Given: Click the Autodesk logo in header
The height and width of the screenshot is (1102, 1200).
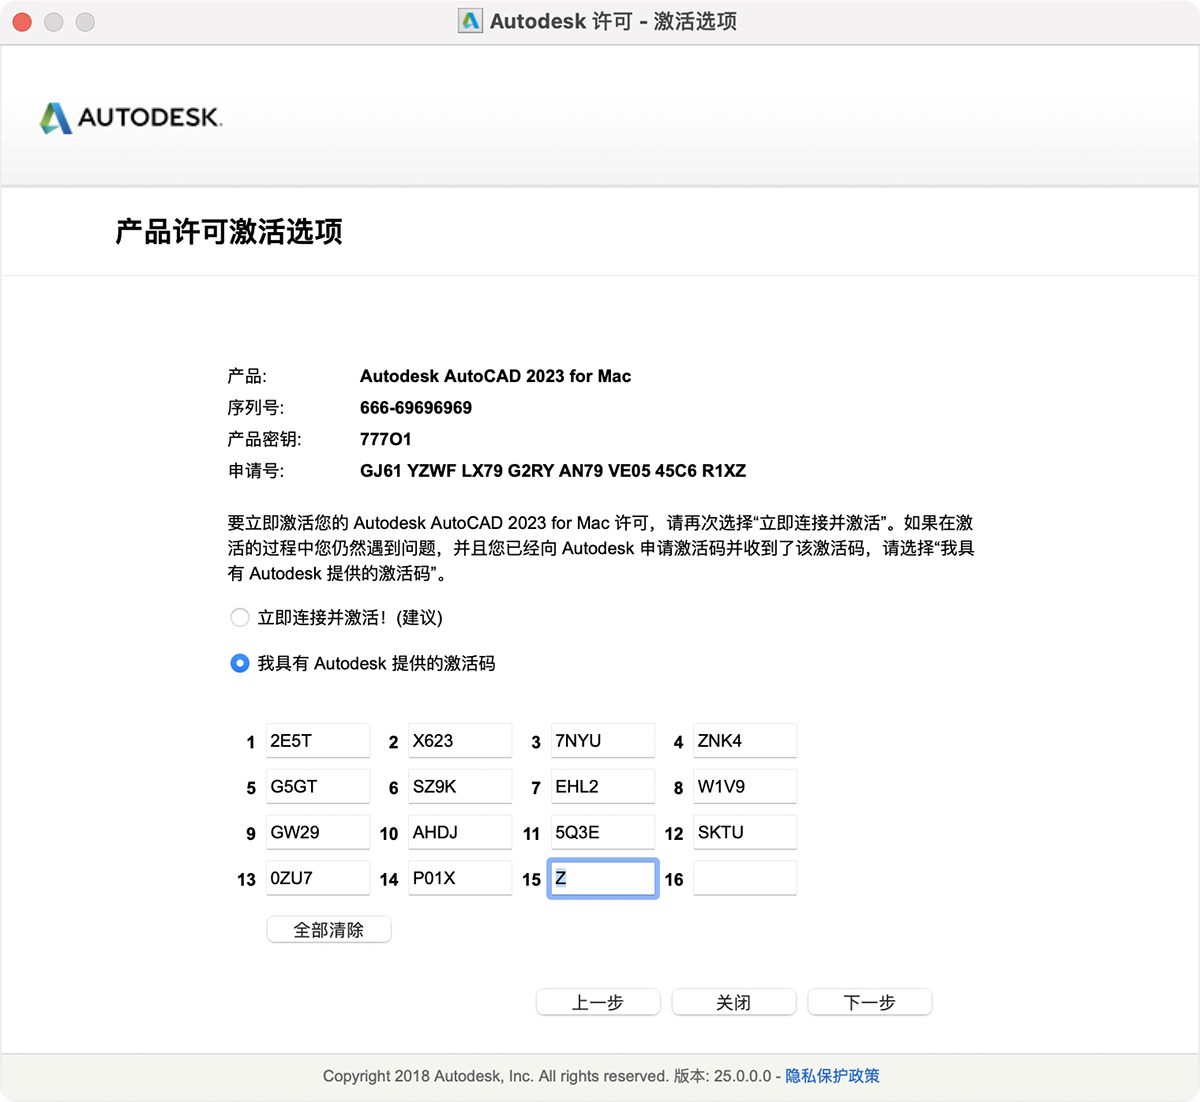Looking at the screenshot, I should (x=131, y=118).
